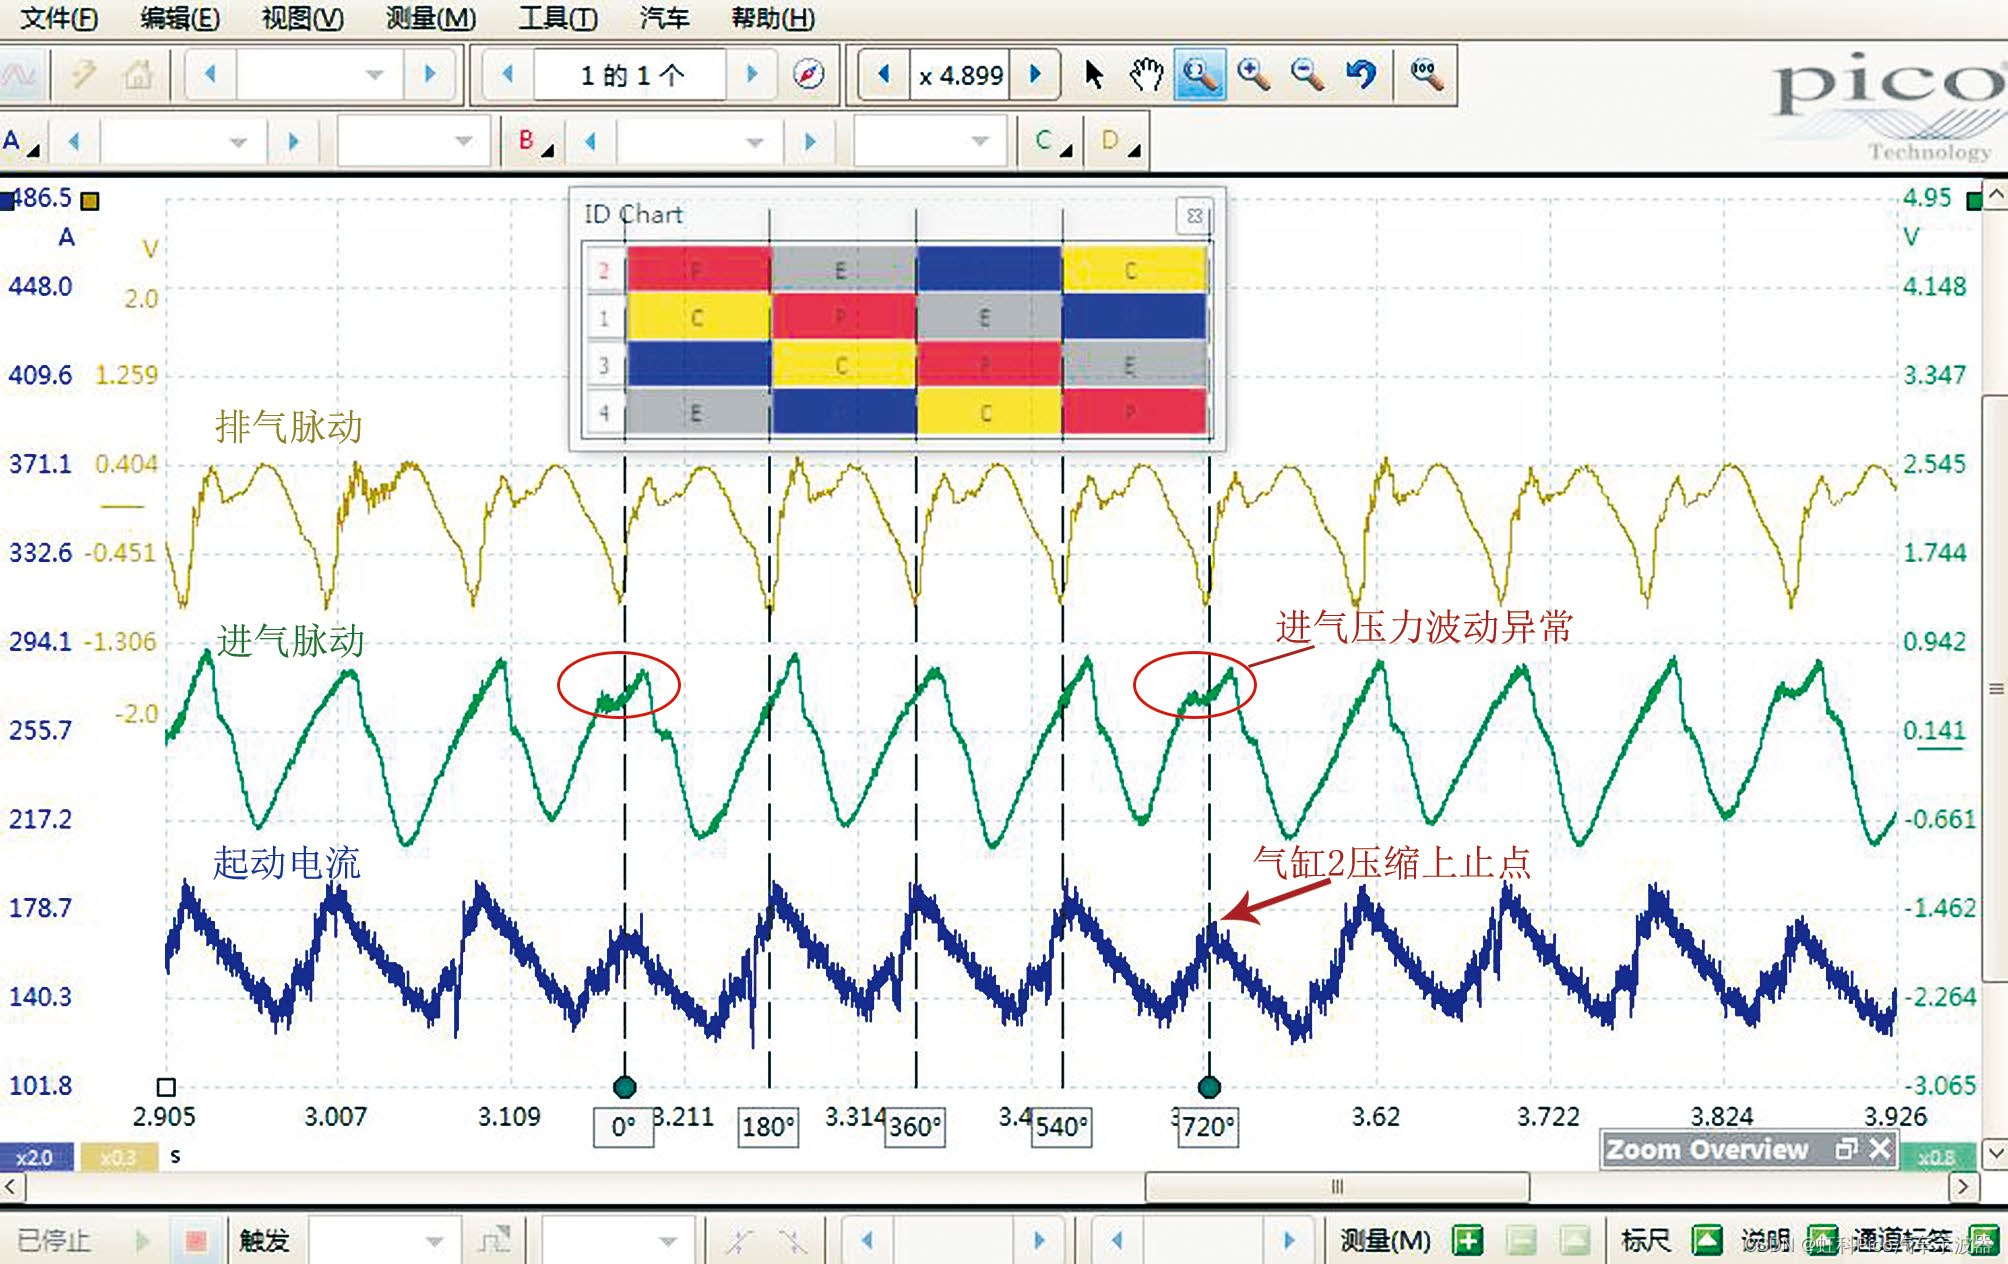Open the 工具(T) menu
This screenshot has width=2008, height=1264.
(x=557, y=18)
